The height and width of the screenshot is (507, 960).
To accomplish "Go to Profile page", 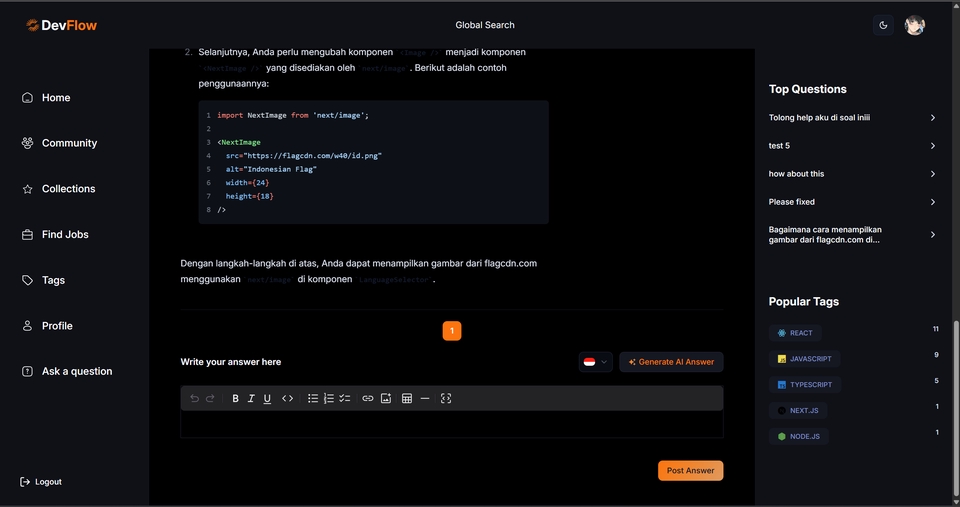I will [x=47, y=326].
